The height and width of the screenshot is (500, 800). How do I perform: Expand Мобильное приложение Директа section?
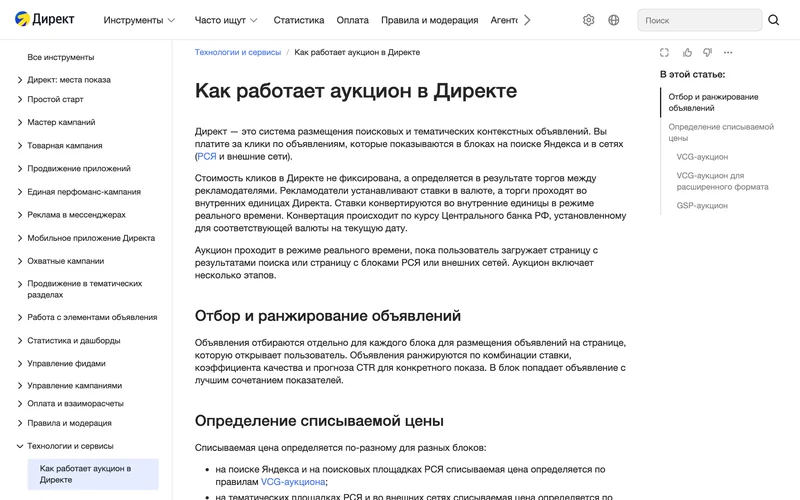pos(86,238)
